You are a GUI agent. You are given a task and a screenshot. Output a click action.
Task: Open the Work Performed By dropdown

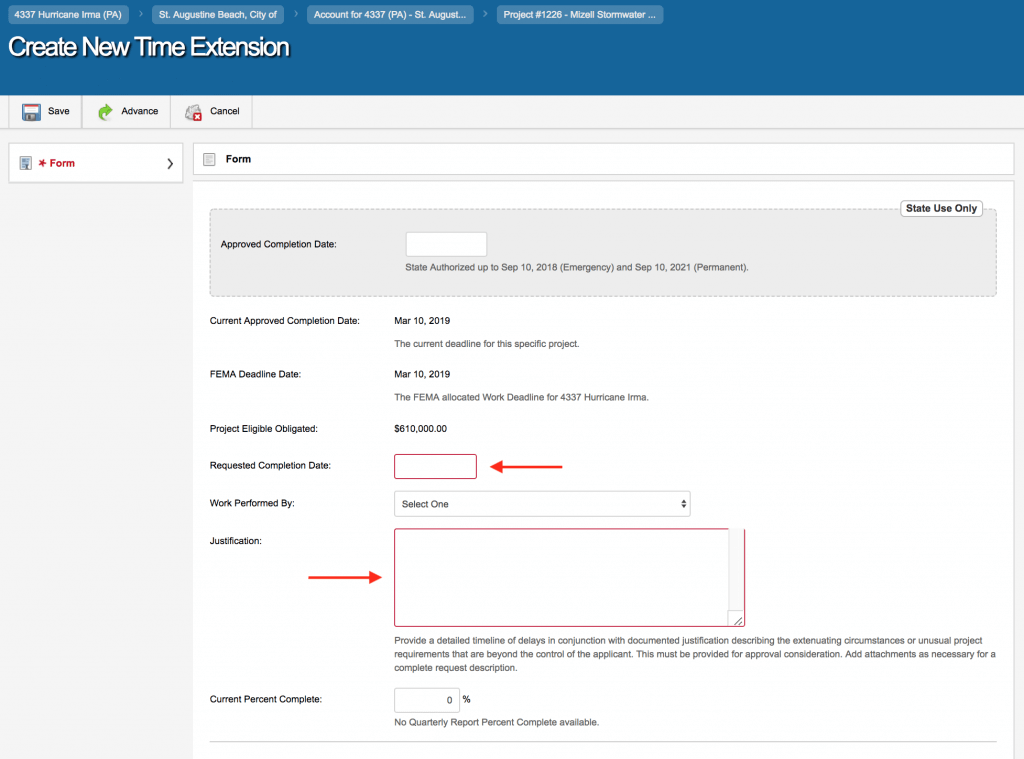(542, 504)
